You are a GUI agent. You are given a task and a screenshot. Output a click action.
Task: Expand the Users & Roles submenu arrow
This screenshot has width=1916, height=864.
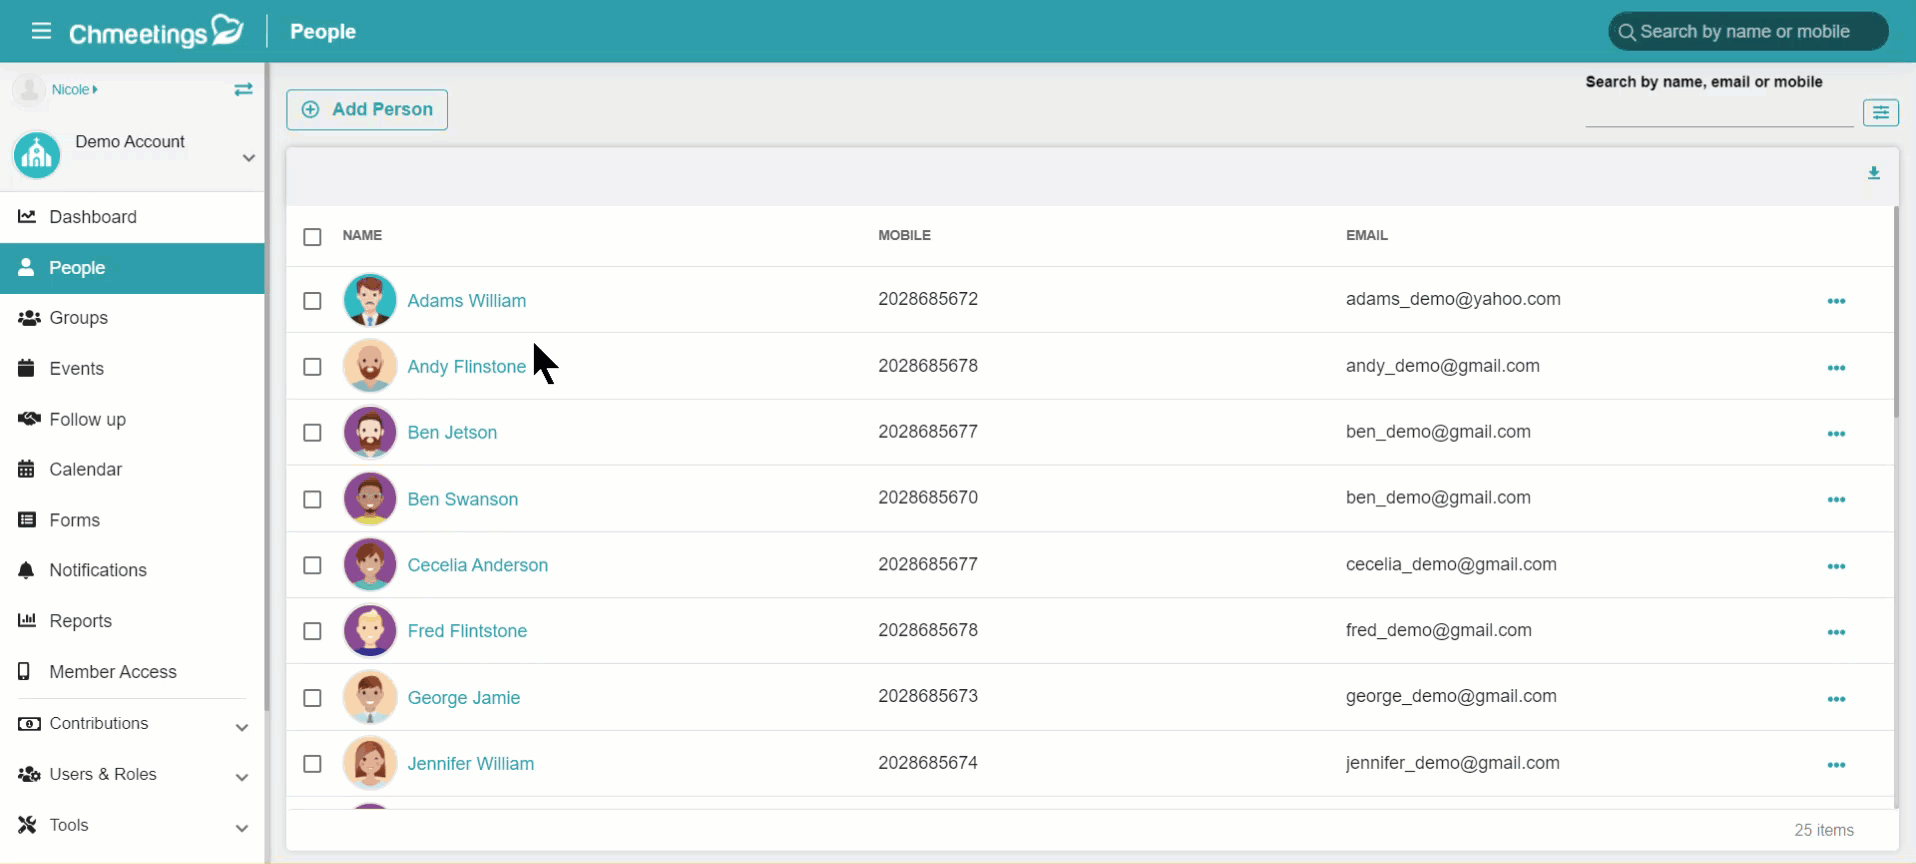point(241,777)
